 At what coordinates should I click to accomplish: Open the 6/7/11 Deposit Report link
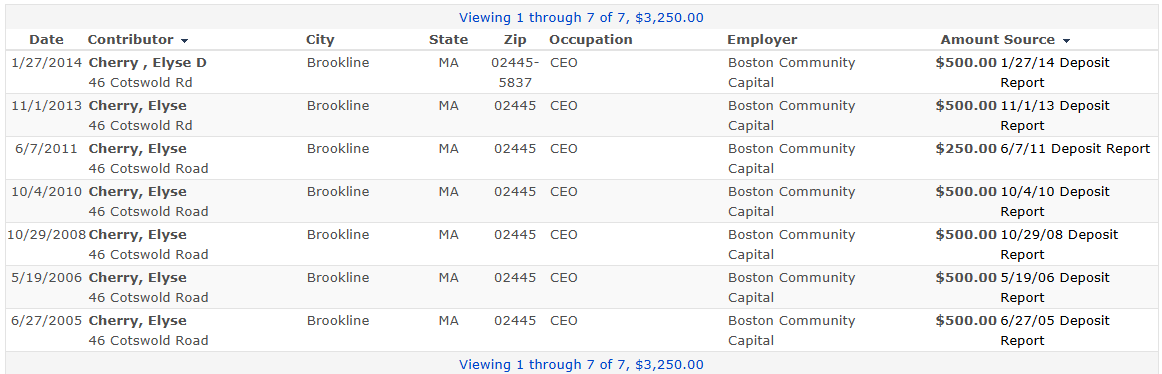pyautogui.click(x=1075, y=149)
